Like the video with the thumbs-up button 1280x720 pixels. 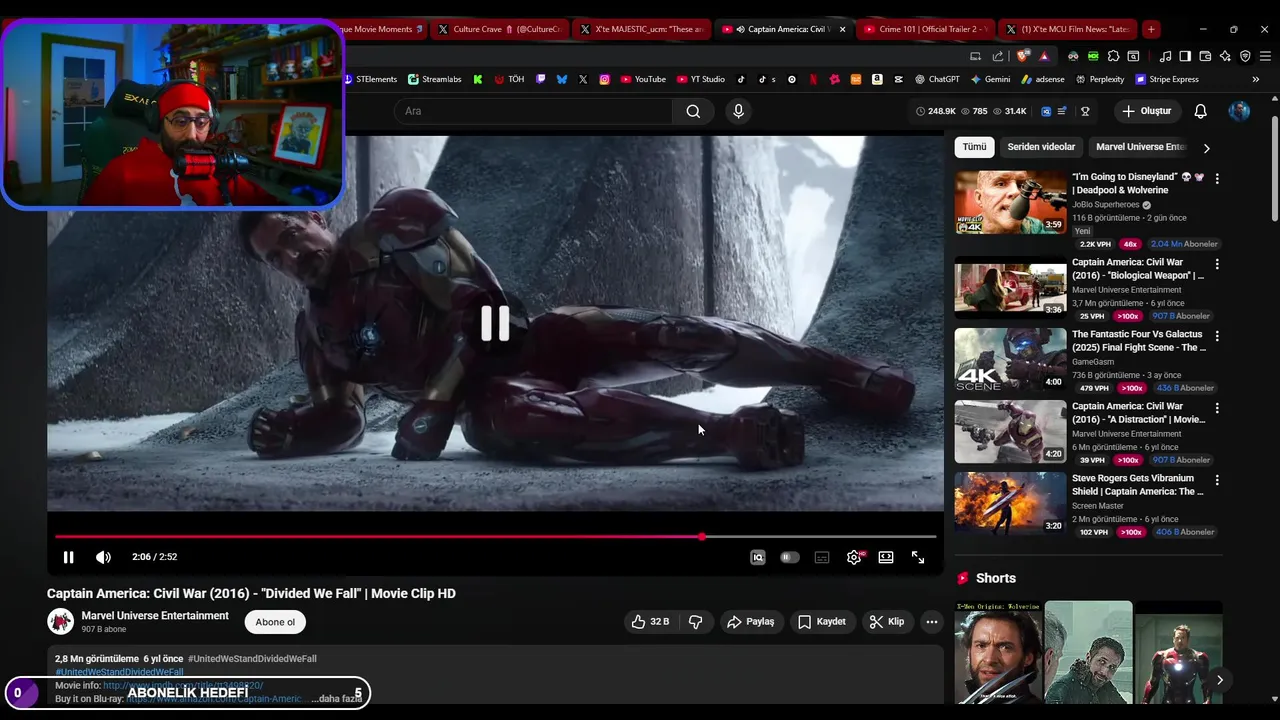tap(650, 622)
